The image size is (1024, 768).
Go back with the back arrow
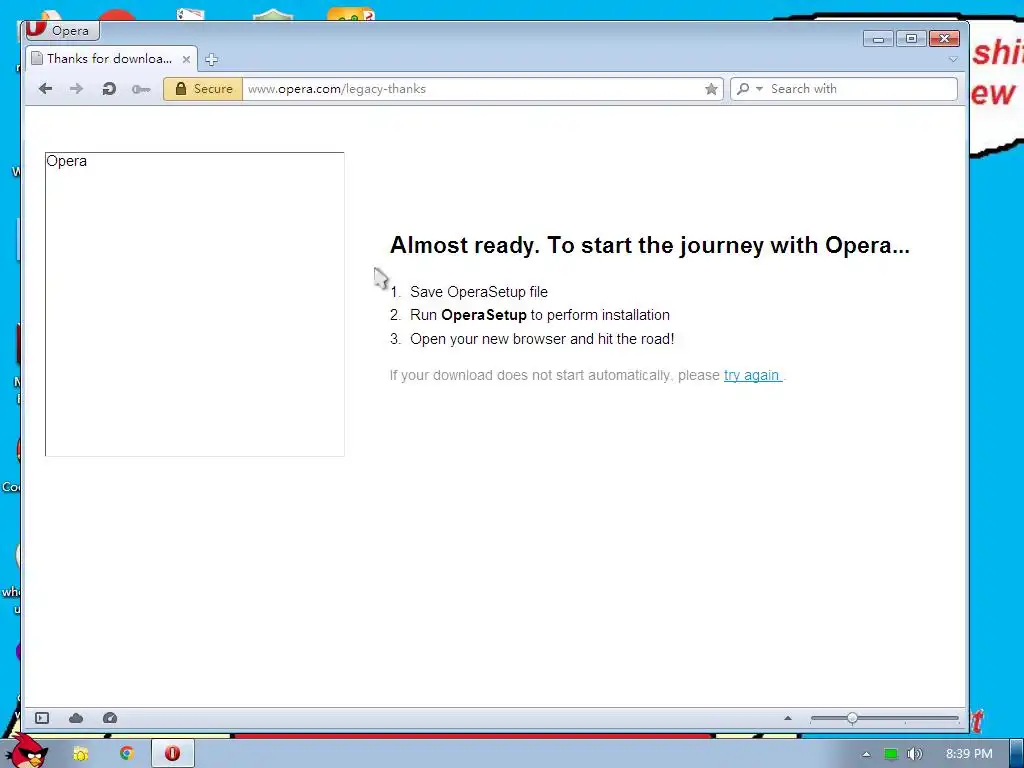click(45, 89)
